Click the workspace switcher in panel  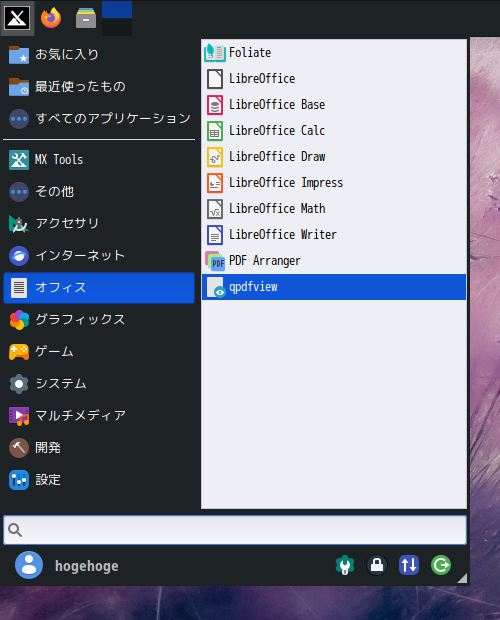[x=117, y=18]
